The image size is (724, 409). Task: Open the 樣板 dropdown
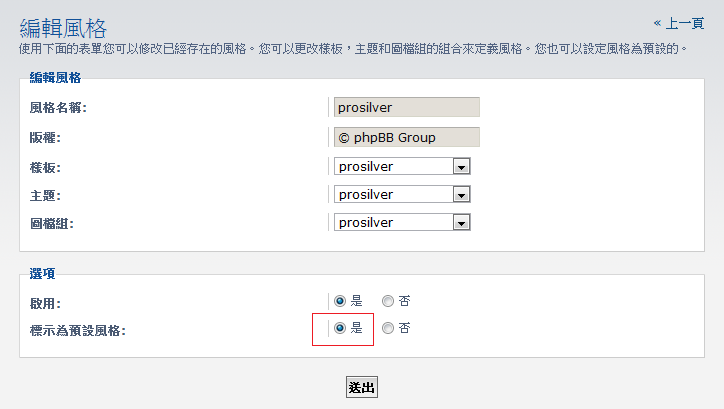point(402,166)
